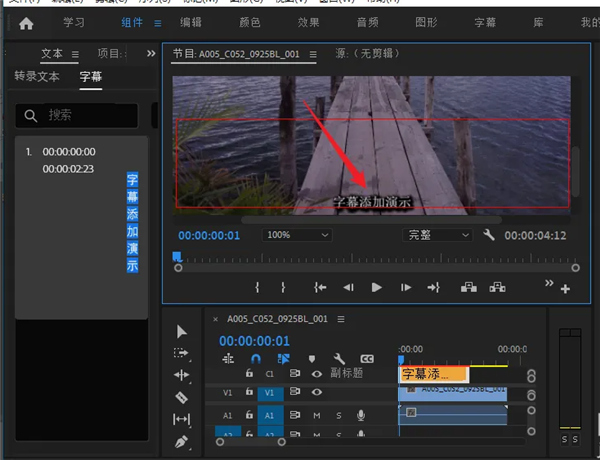The height and width of the screenshot is (460, 600).
Task: Toggle V1 track visibility eye
Action: click(x=317, y=393)
